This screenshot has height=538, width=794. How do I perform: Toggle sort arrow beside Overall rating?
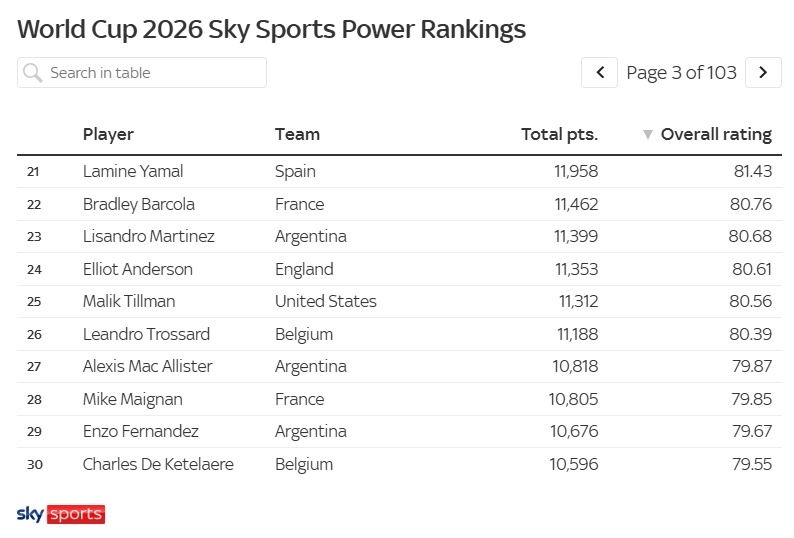(x=647, y=134)
